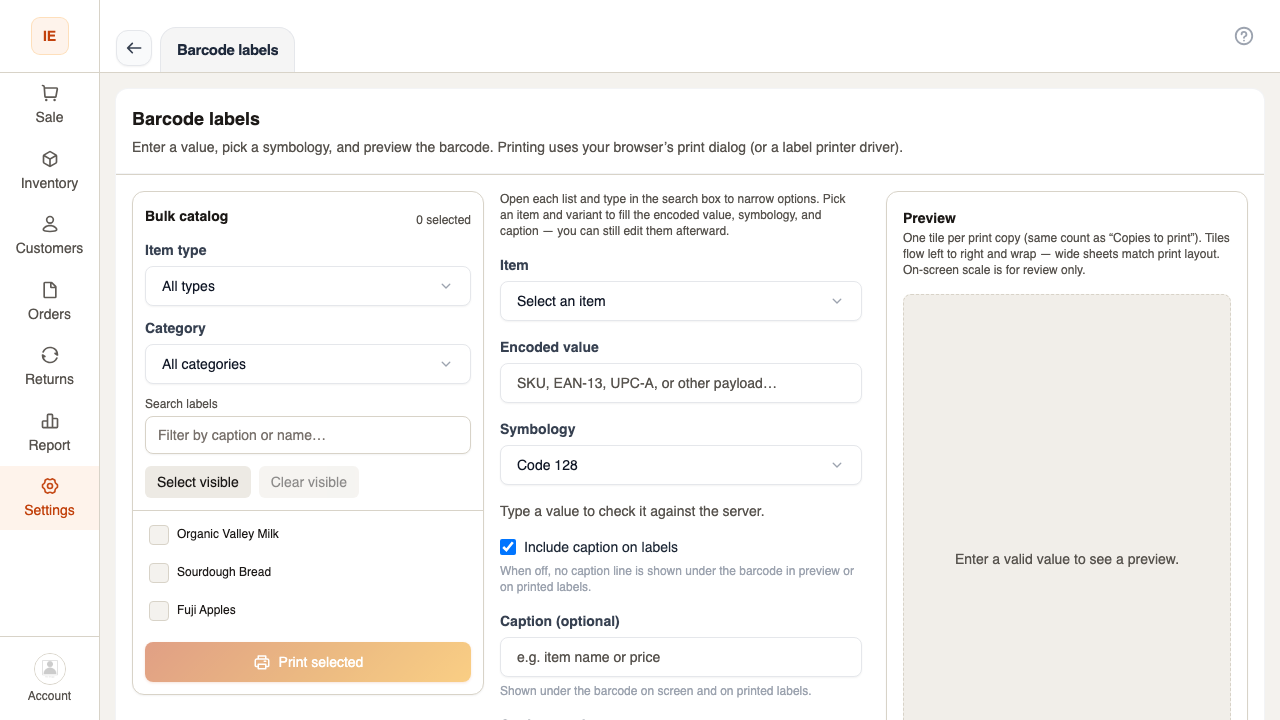The image size is (1280, 720).
Task: Click the Type a value to check text
Action: click(x=632, y=511)
